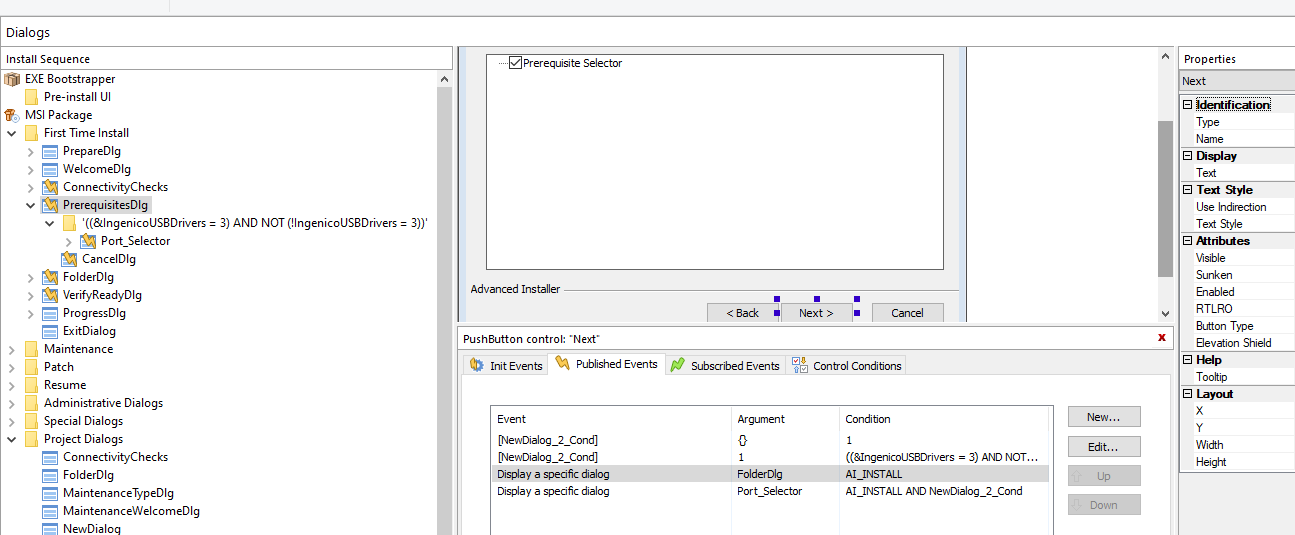Screen dimensions: 1295x535
Task: Click the MSI Package icon
Action: (12, 115)
